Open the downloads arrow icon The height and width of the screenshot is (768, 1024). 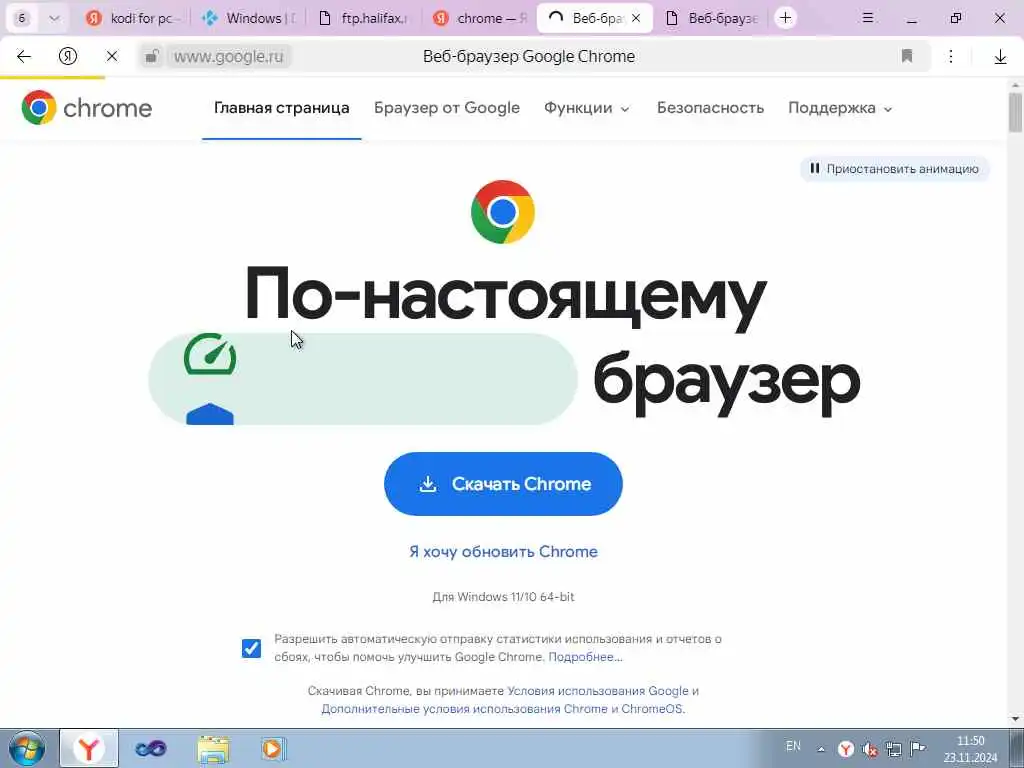coord(1000,57)
